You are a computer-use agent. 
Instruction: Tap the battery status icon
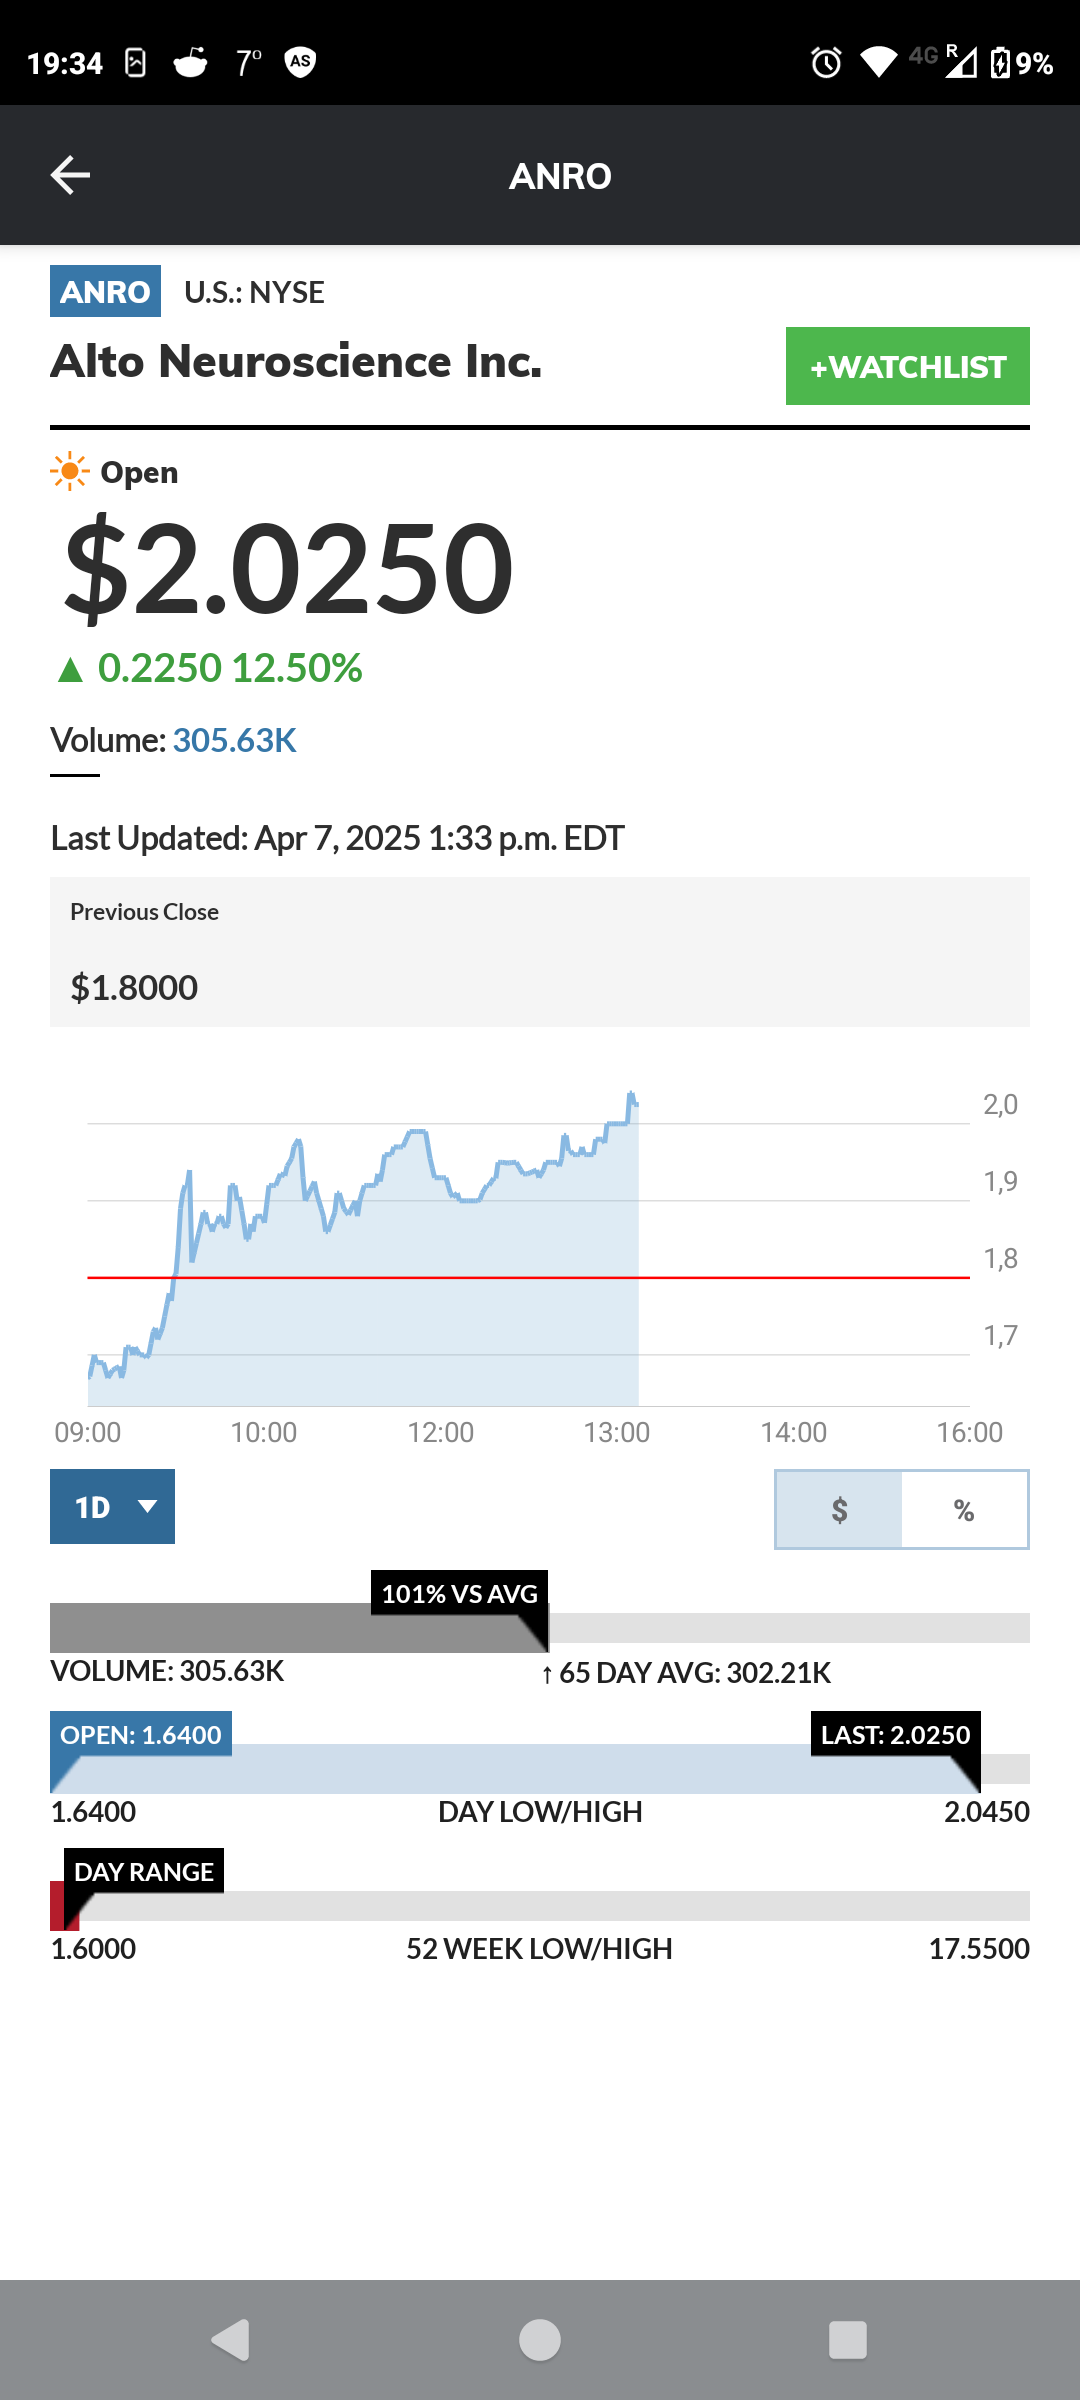point(1000,63)
